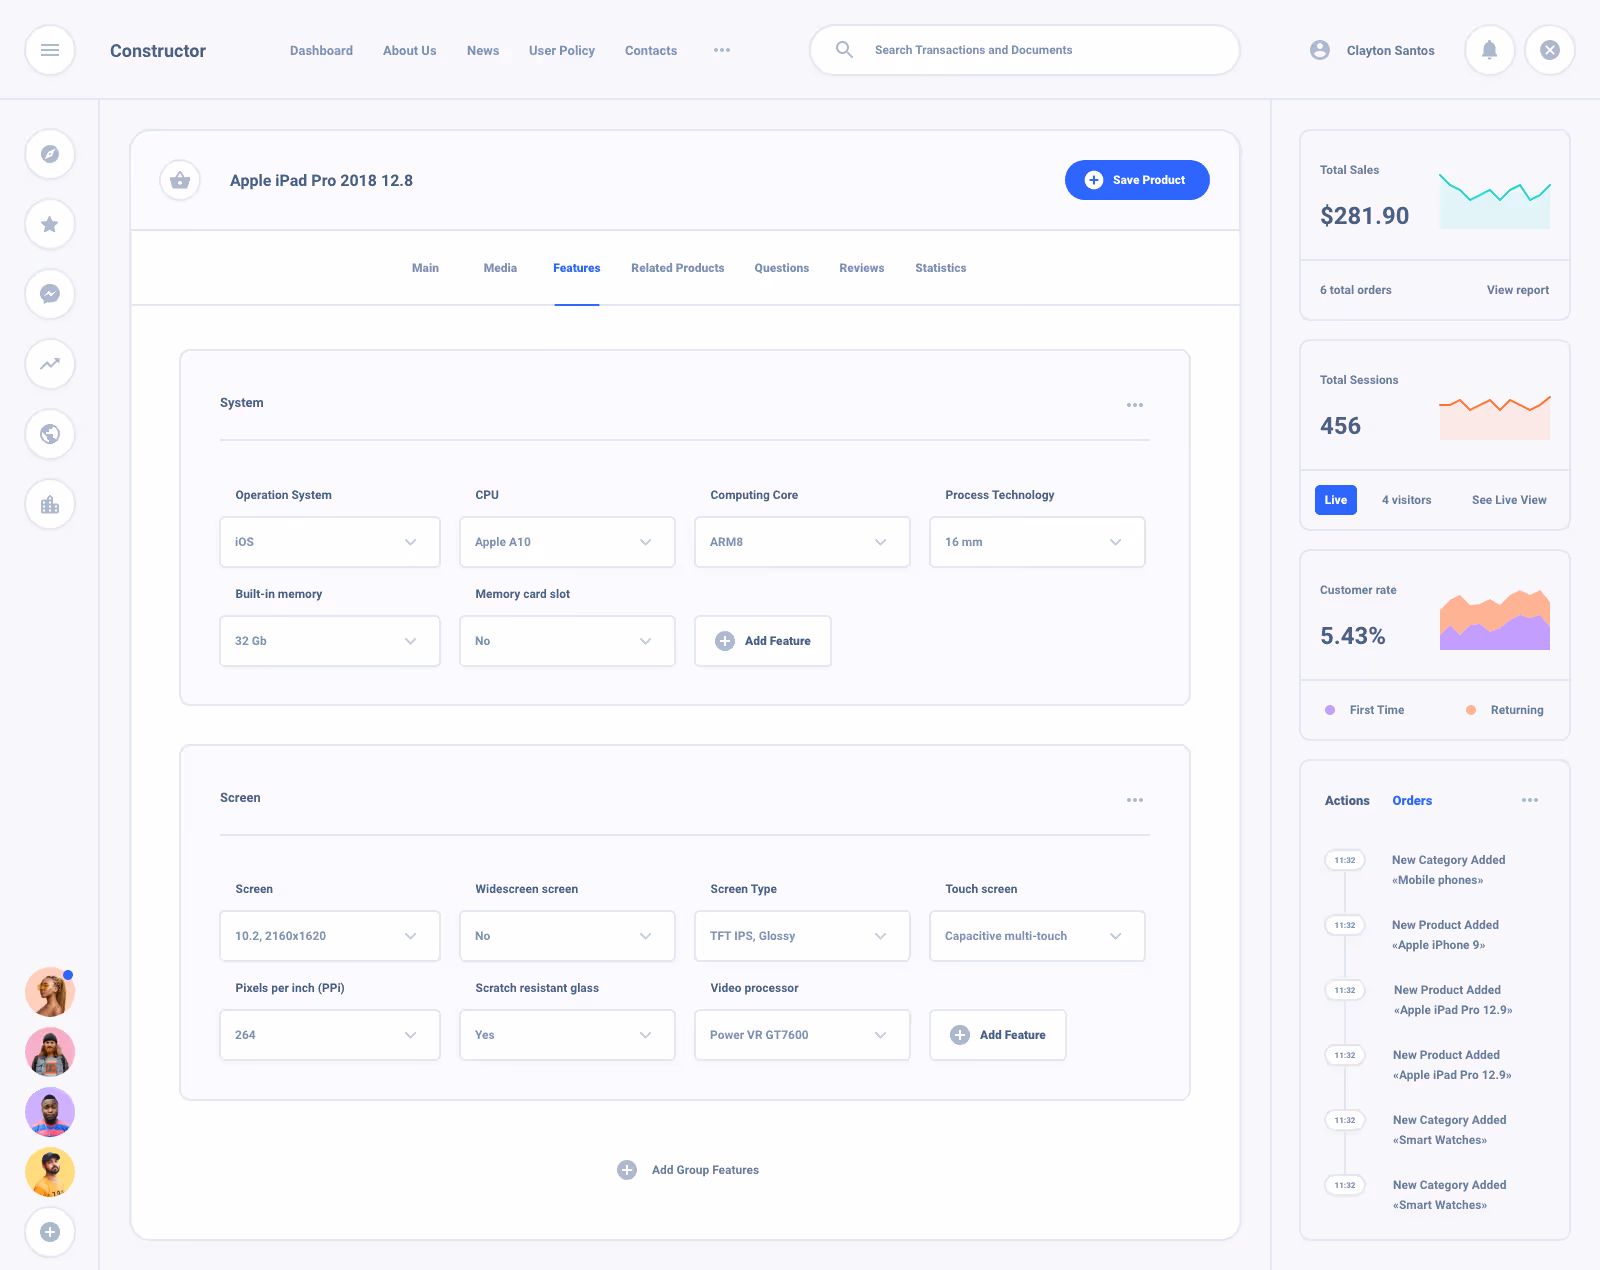Select the analytics trend icon in sidebar

click(x=50, y=364)
